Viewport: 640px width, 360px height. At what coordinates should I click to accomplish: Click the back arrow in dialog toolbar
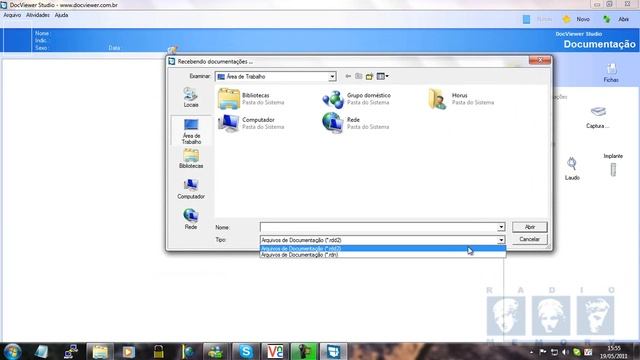point(348,76)
